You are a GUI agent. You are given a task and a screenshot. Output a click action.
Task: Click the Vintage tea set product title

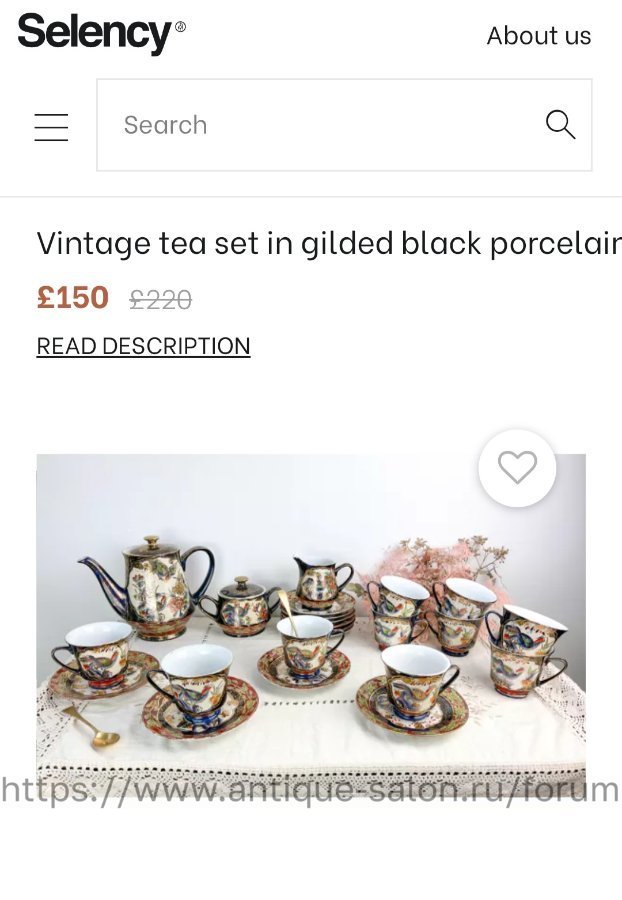[x=329, y=243]
